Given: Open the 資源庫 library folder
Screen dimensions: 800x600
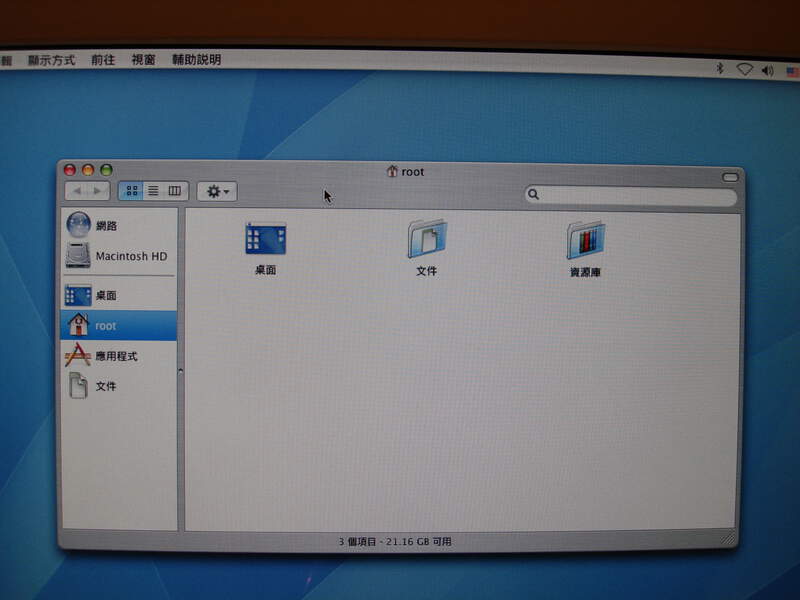Looking at the screenshot, I should [x=586, y=241].
